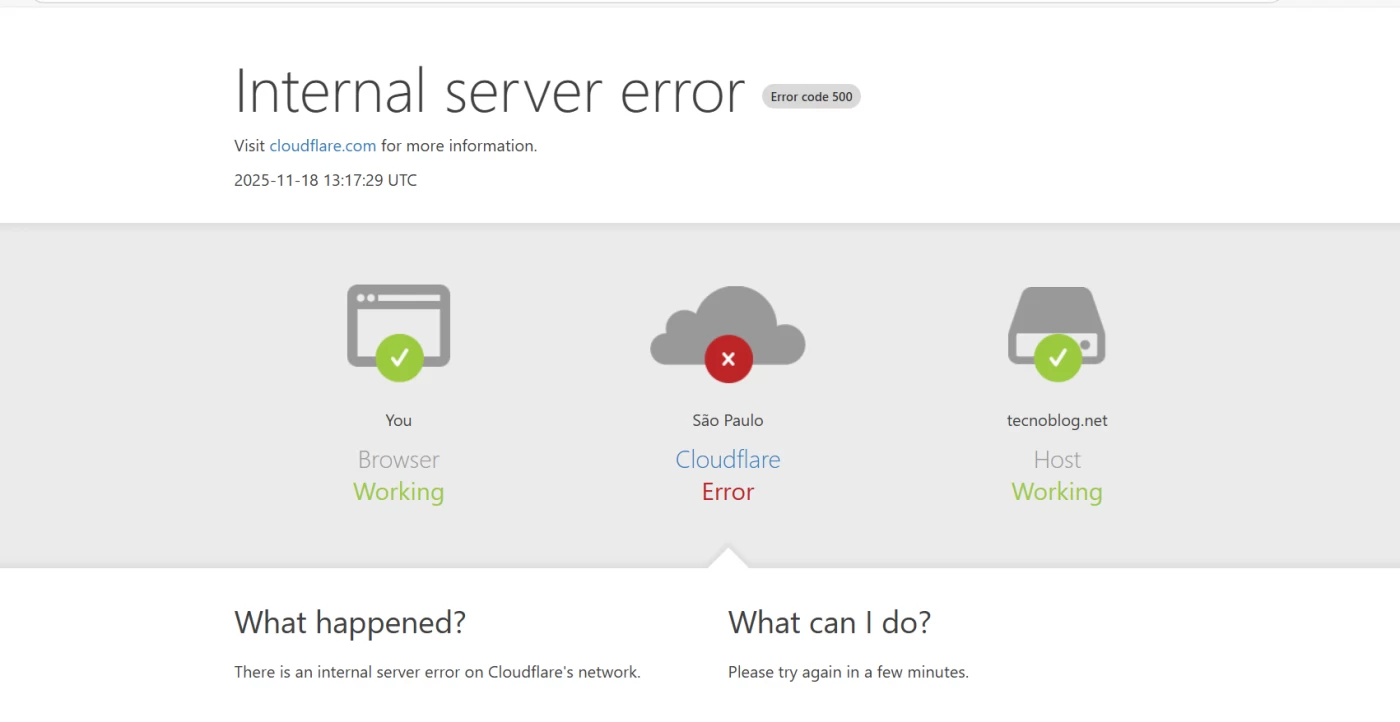Click the green checkmark on the server icon
This screenshot has width=1400, height=722.
[1057, 357]
